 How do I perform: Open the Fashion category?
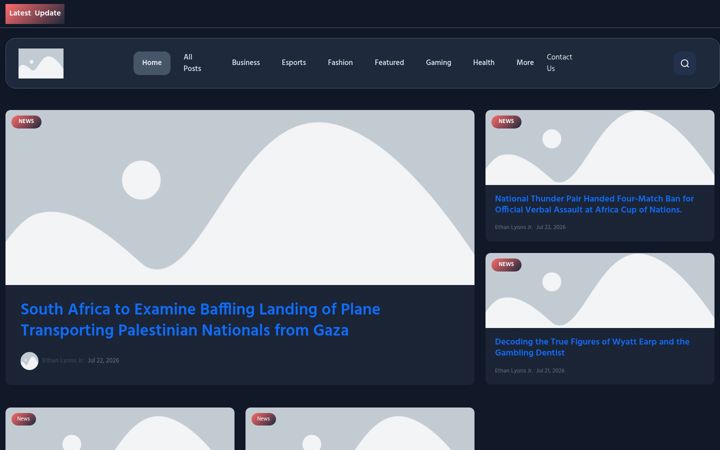(x=340, y=63)
